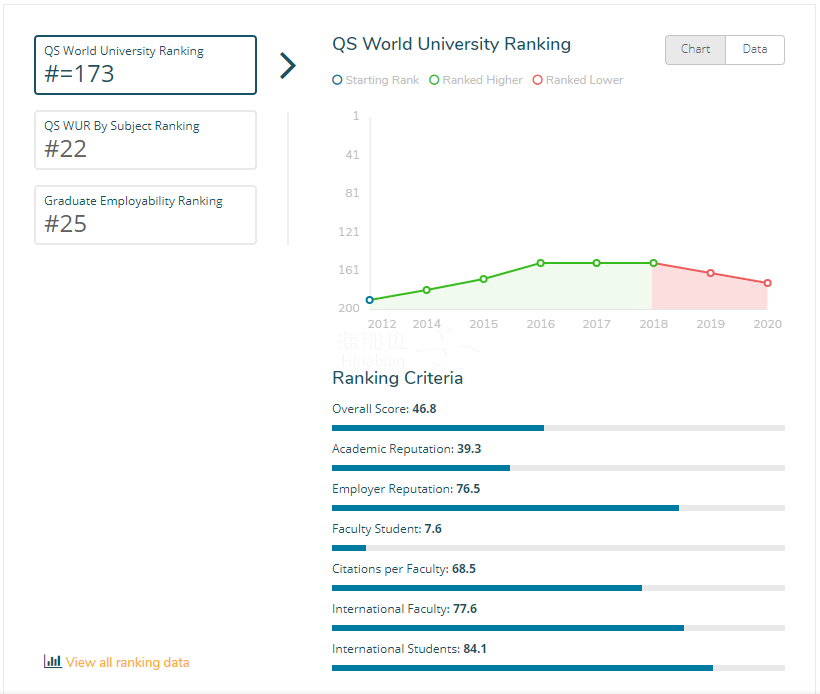The height and width of the screenshot is (694, 820).
Task: Click the Ranked Higher legend circle
Action: pyautogui.click(x=434, y=80)
